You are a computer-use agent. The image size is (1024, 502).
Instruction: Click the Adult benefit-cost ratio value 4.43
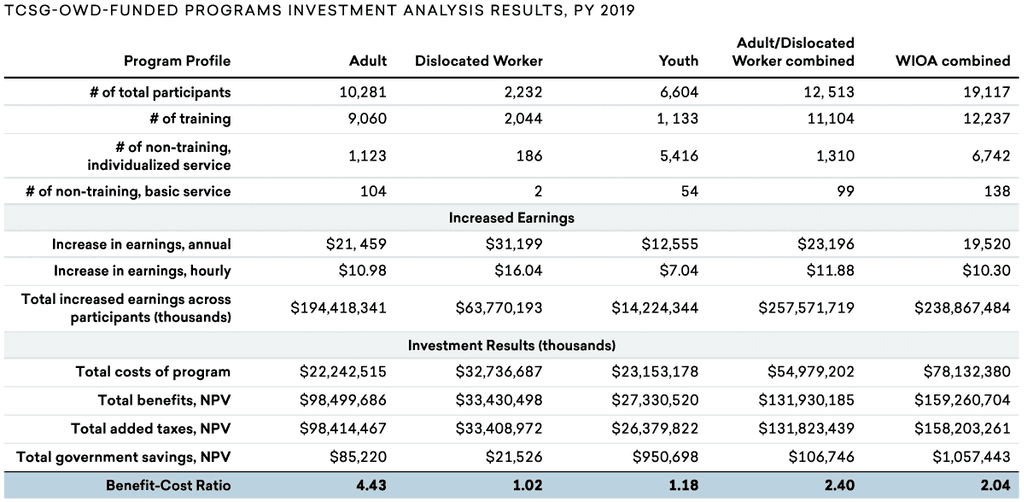coord(370,485)
